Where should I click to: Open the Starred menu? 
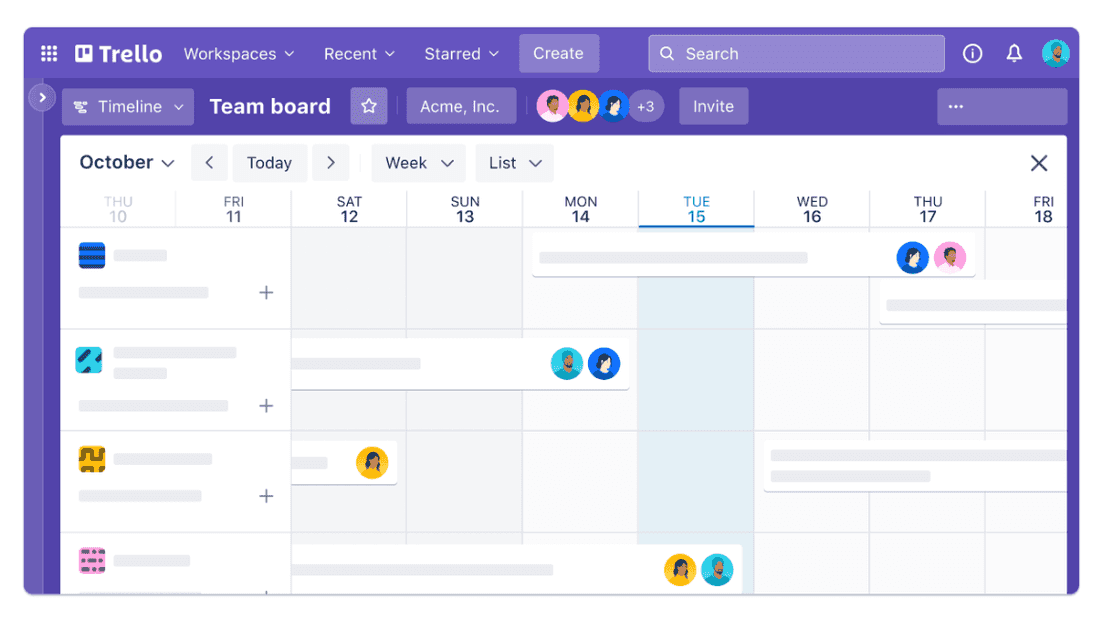pyautogui.click(x=461, y=54)
